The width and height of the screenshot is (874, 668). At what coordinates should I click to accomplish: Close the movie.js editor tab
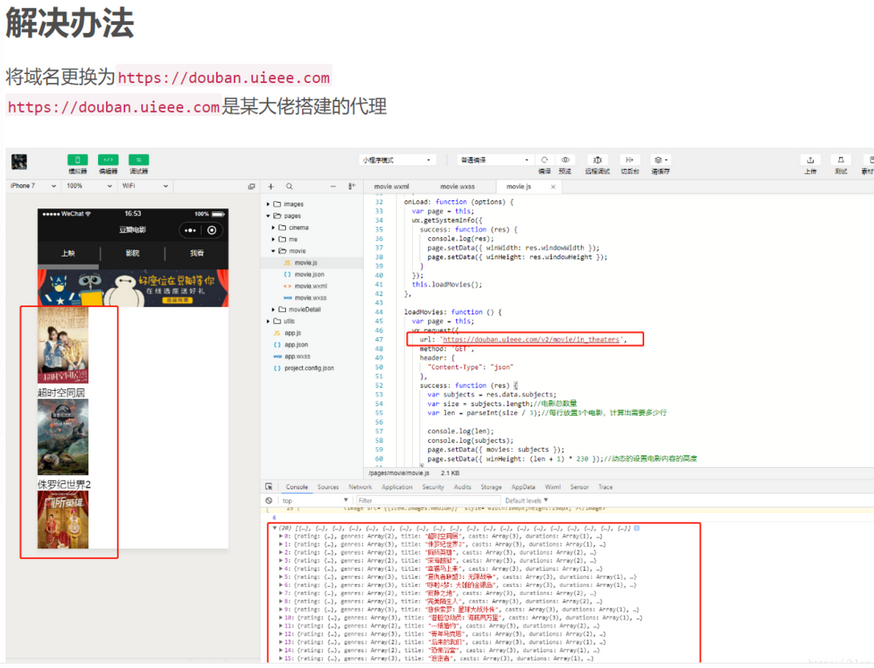pyautogui.click(x=553, y=187)
